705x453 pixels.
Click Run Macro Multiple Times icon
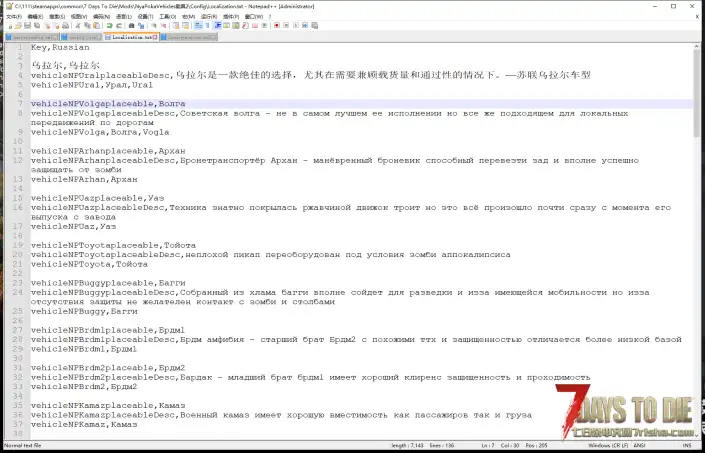pos(305,26)
